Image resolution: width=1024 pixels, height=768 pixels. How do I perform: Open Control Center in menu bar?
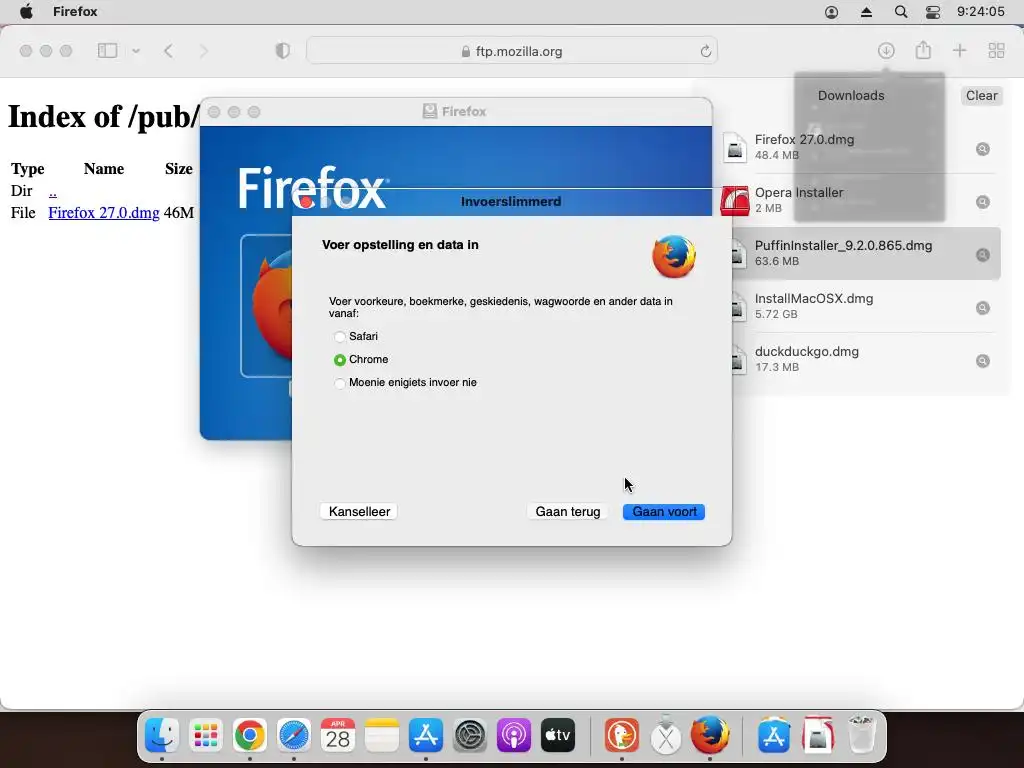(x=933, y=12)
